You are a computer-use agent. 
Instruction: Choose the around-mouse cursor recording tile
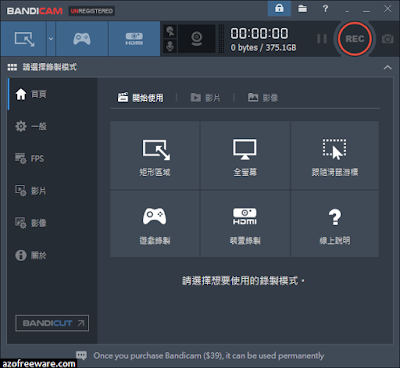(x=335, y=155)
